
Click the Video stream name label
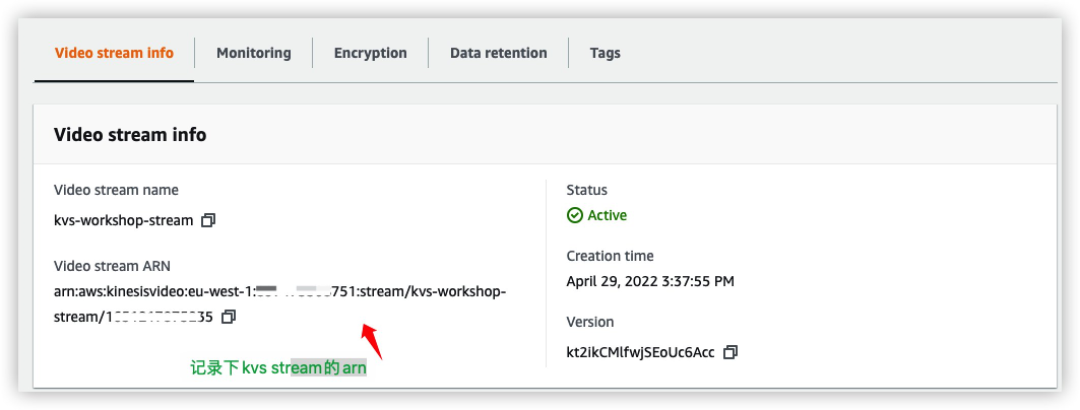(x=116, y=190)
